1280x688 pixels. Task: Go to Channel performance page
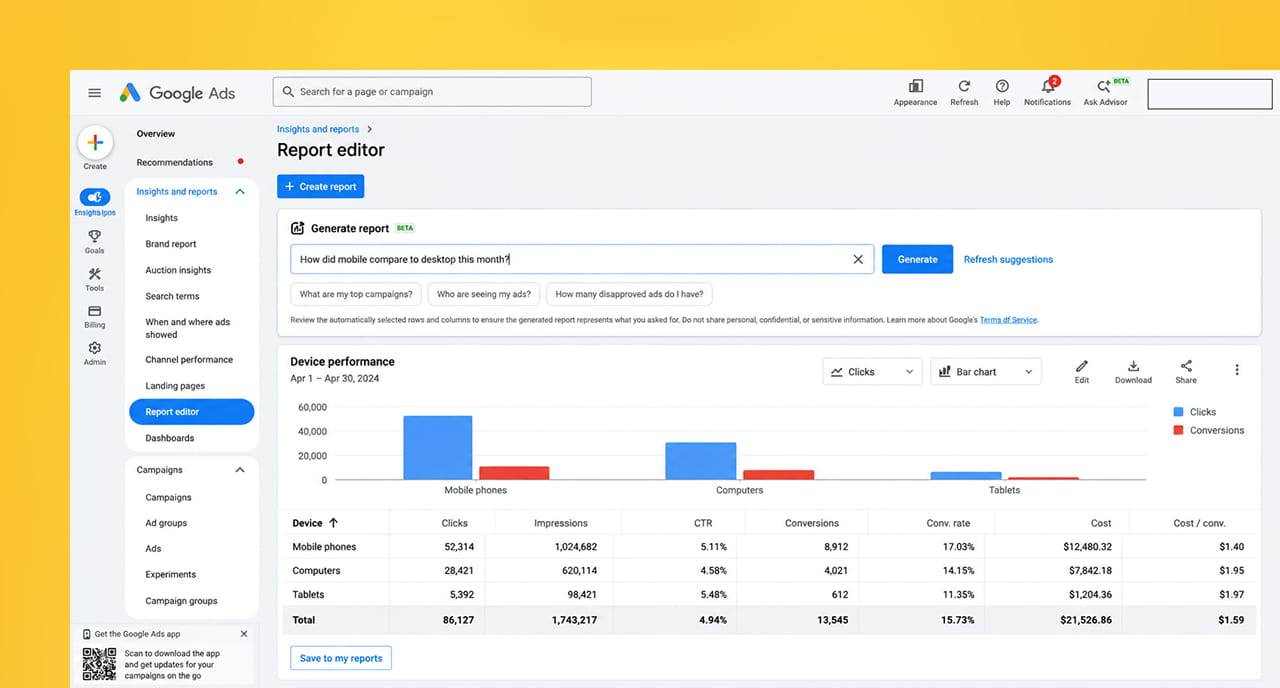[189, 360]
